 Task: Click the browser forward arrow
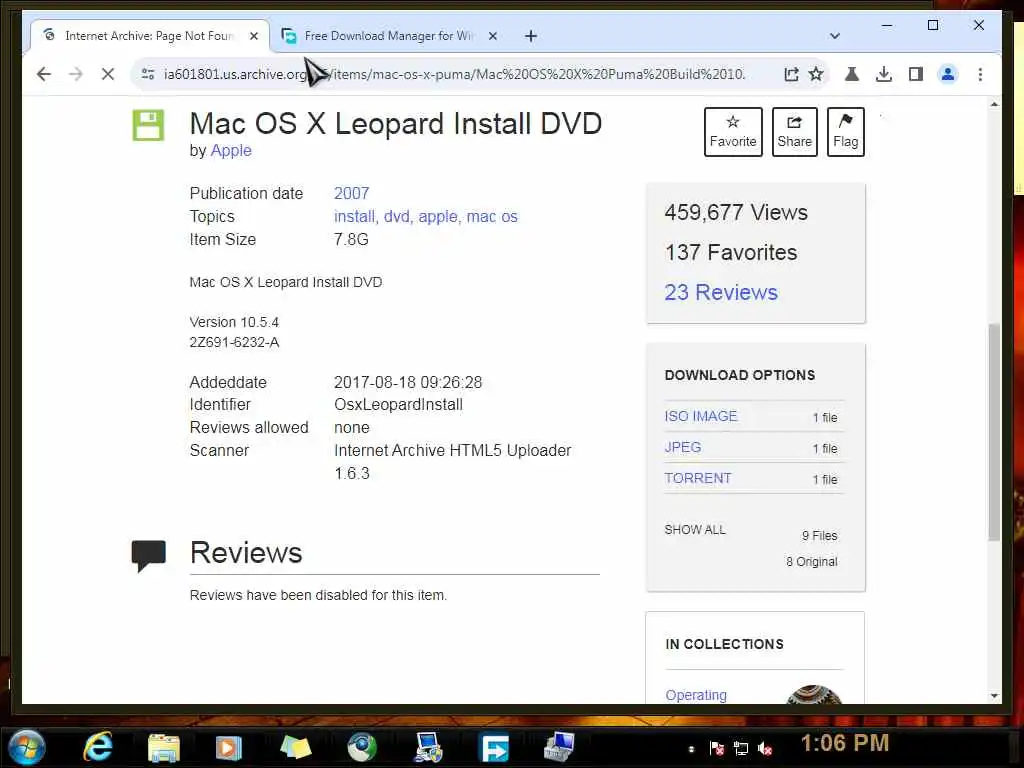pos(76,74)
